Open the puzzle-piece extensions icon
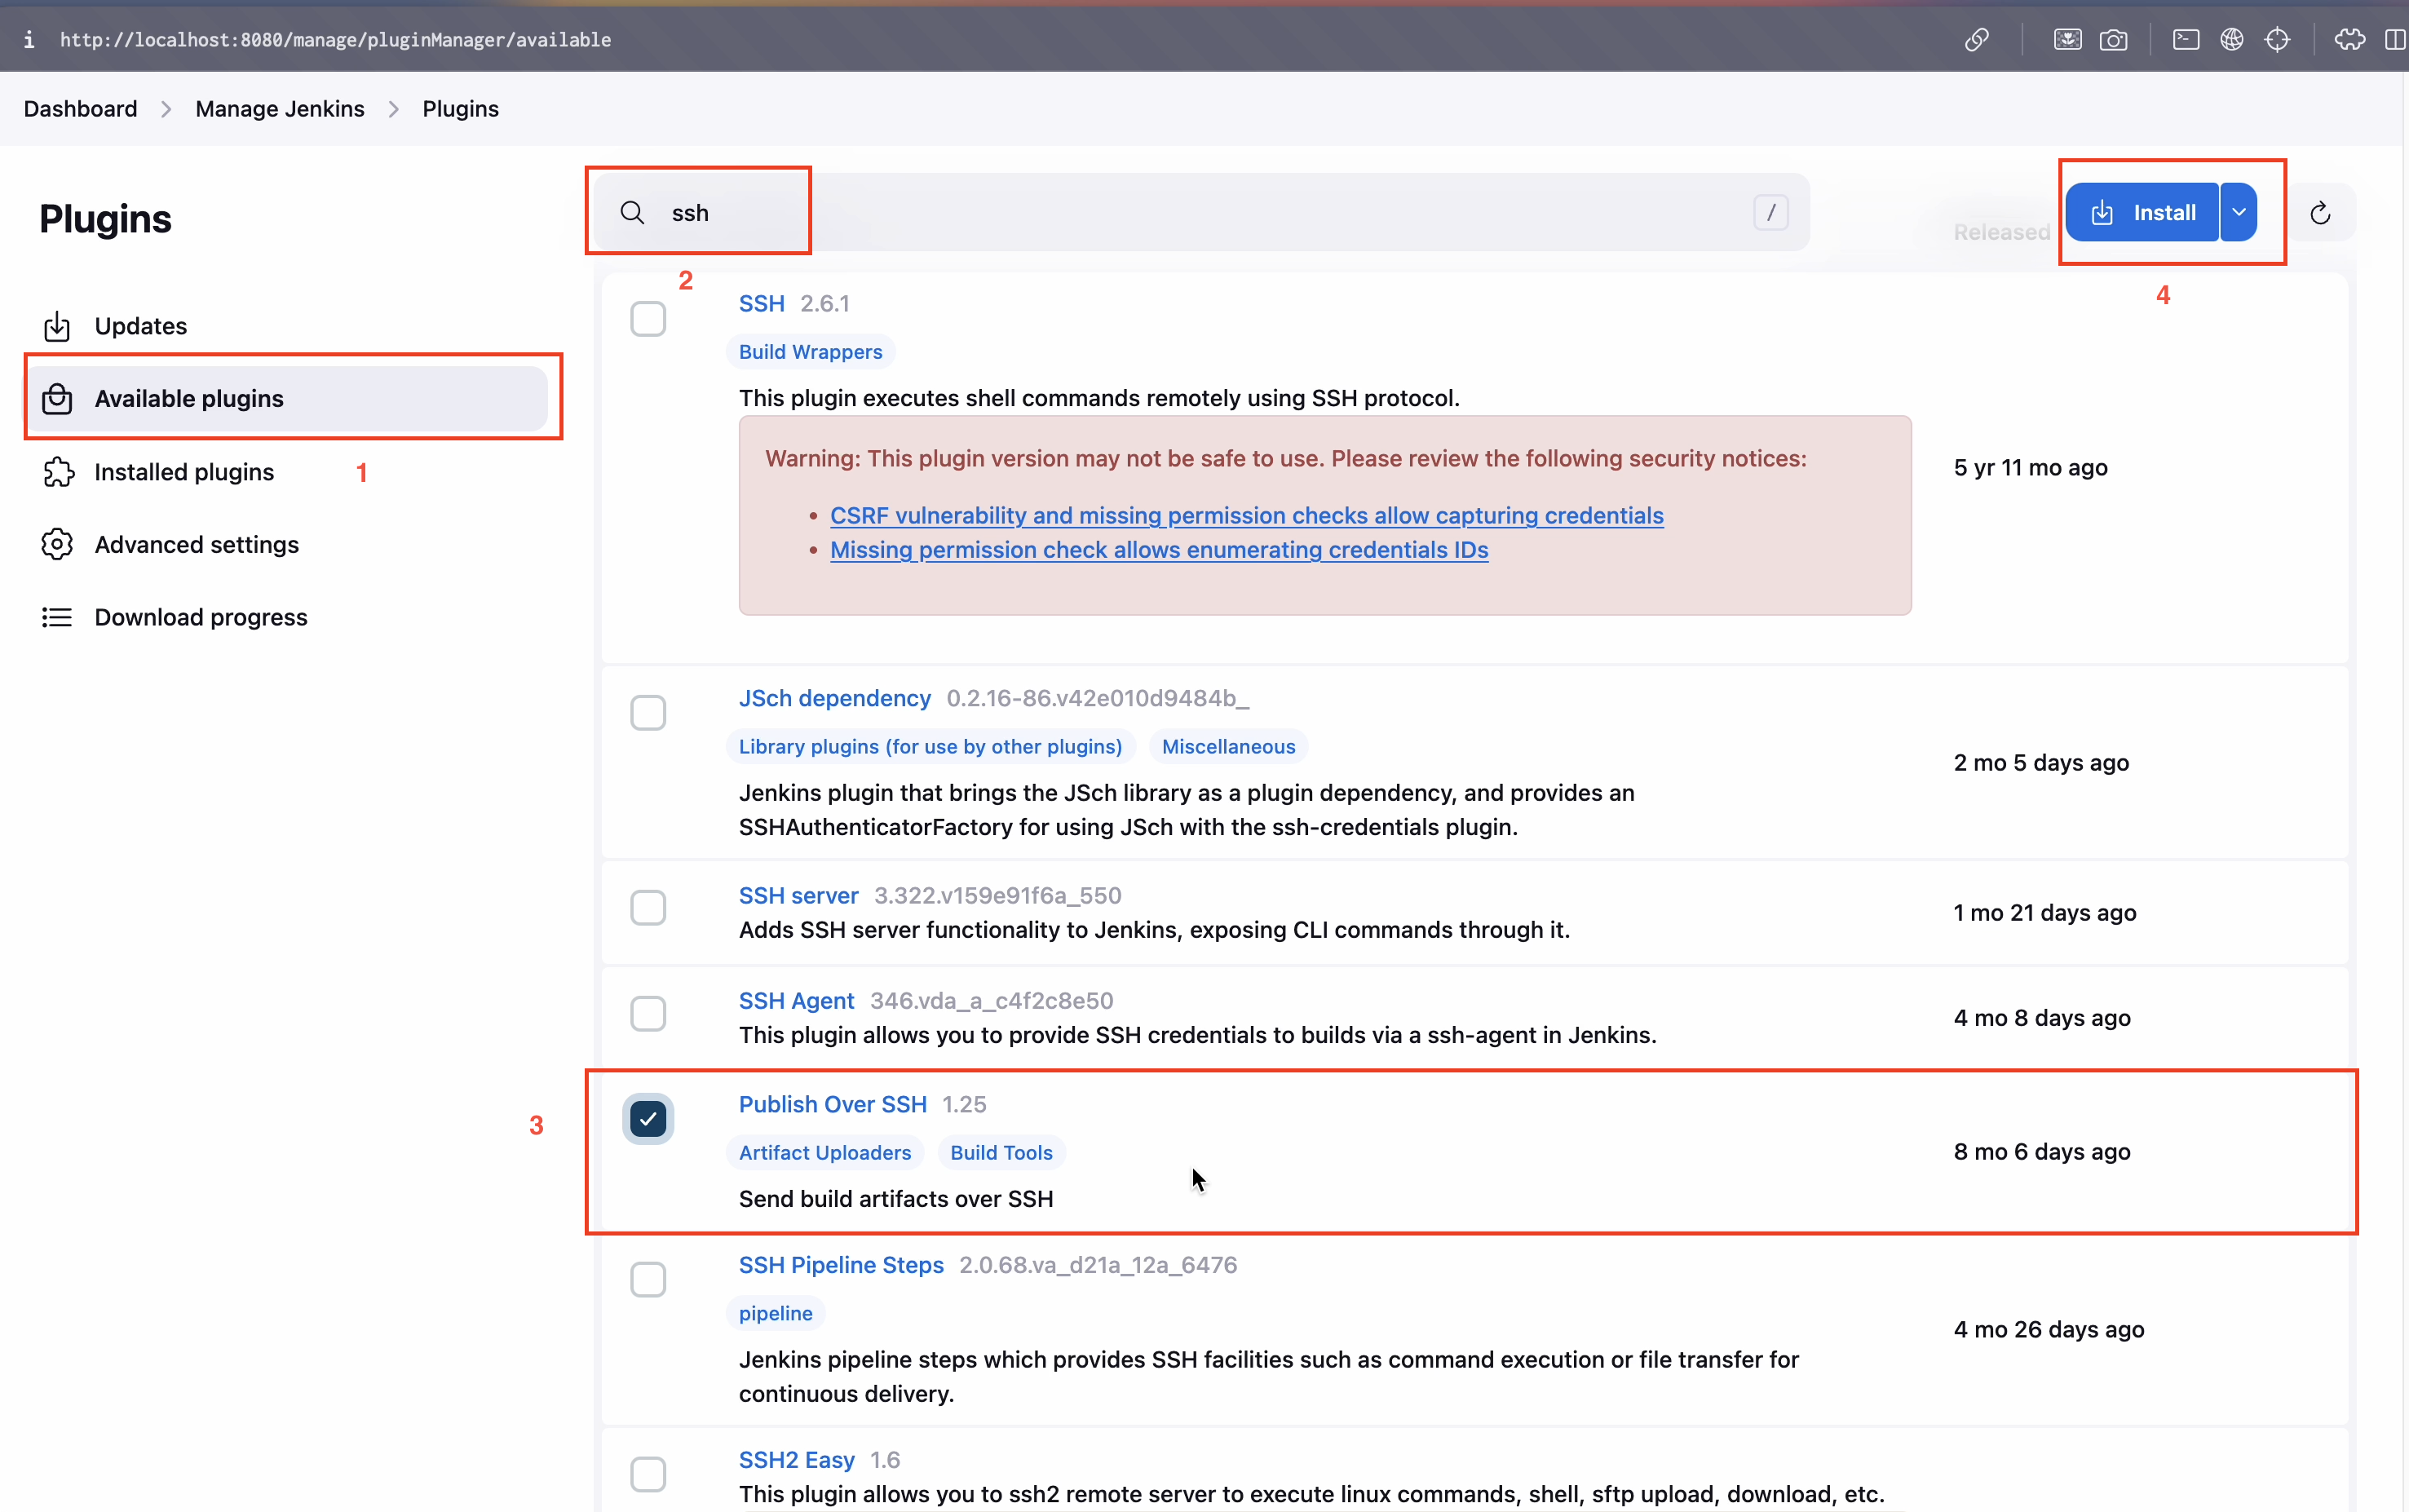This screenshot has width=2409, height=1512. tap(2349, 40)
